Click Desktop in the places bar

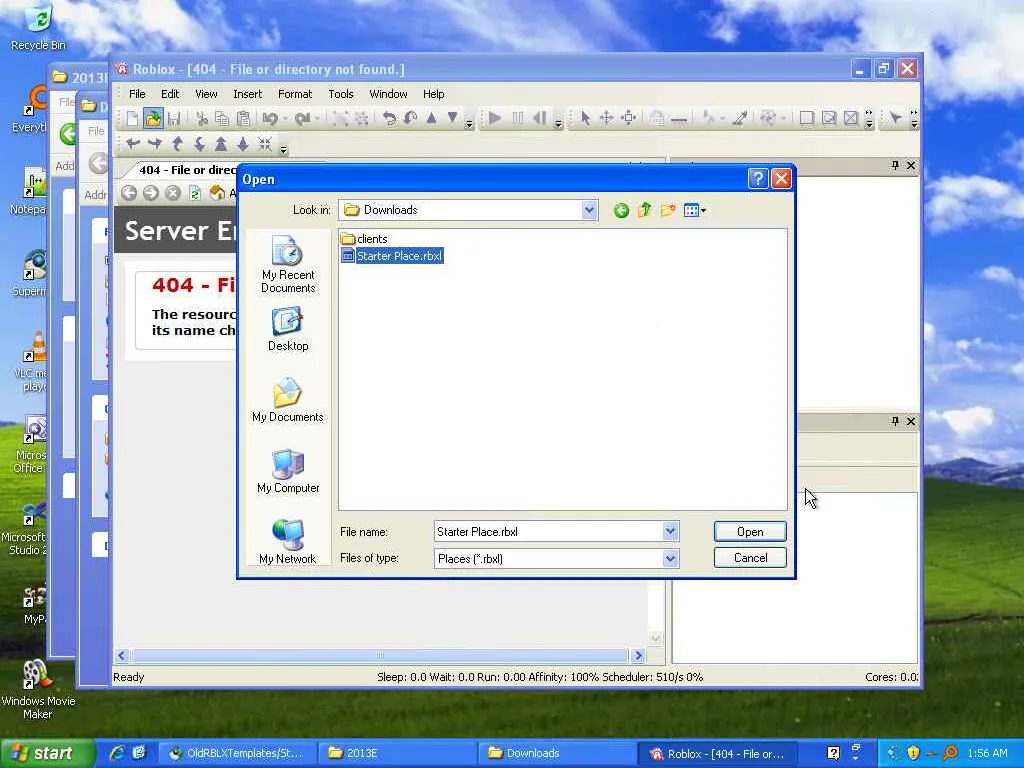click(x=288, y=329)
